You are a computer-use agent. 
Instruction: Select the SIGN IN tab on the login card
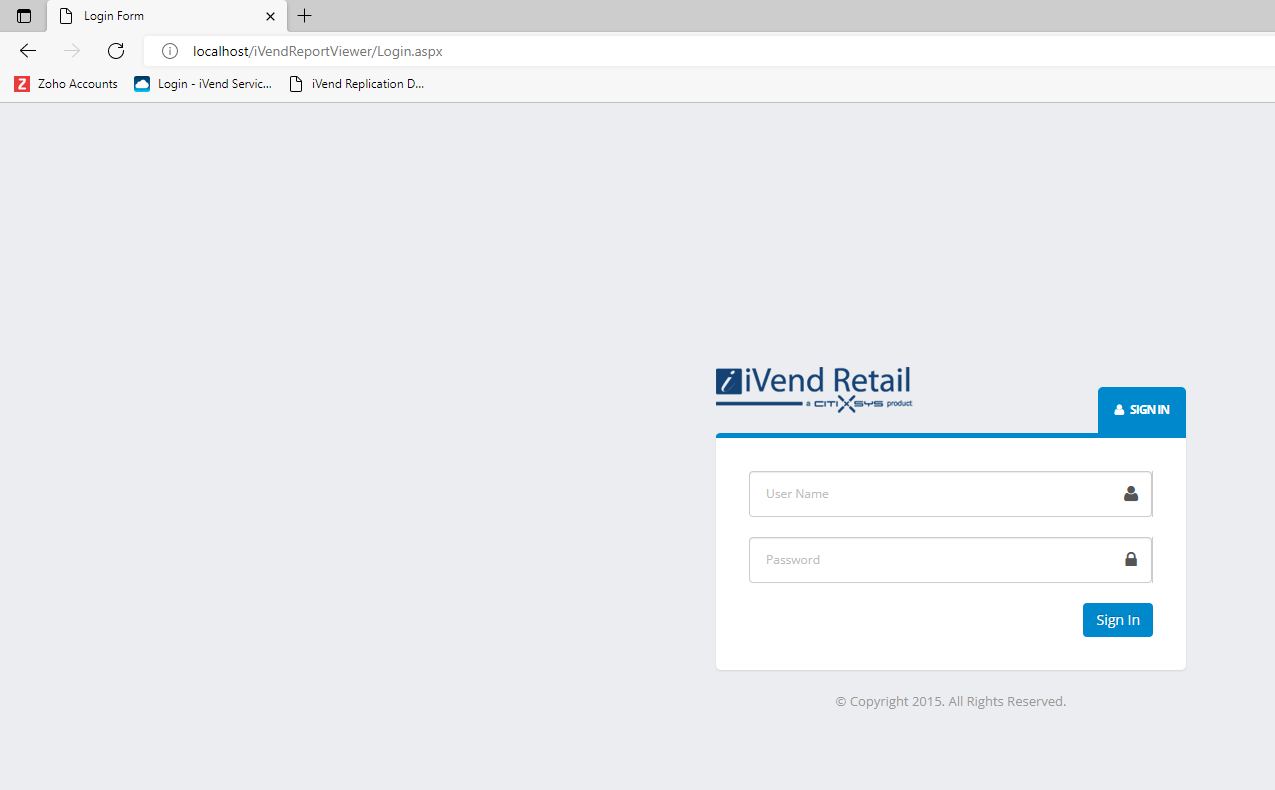(x=1142, y=410)
